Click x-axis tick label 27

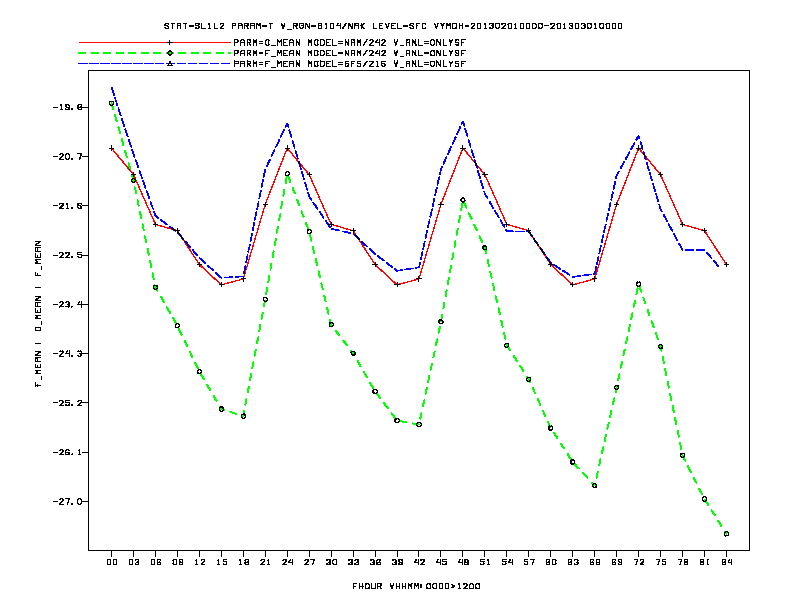[309, 562]
